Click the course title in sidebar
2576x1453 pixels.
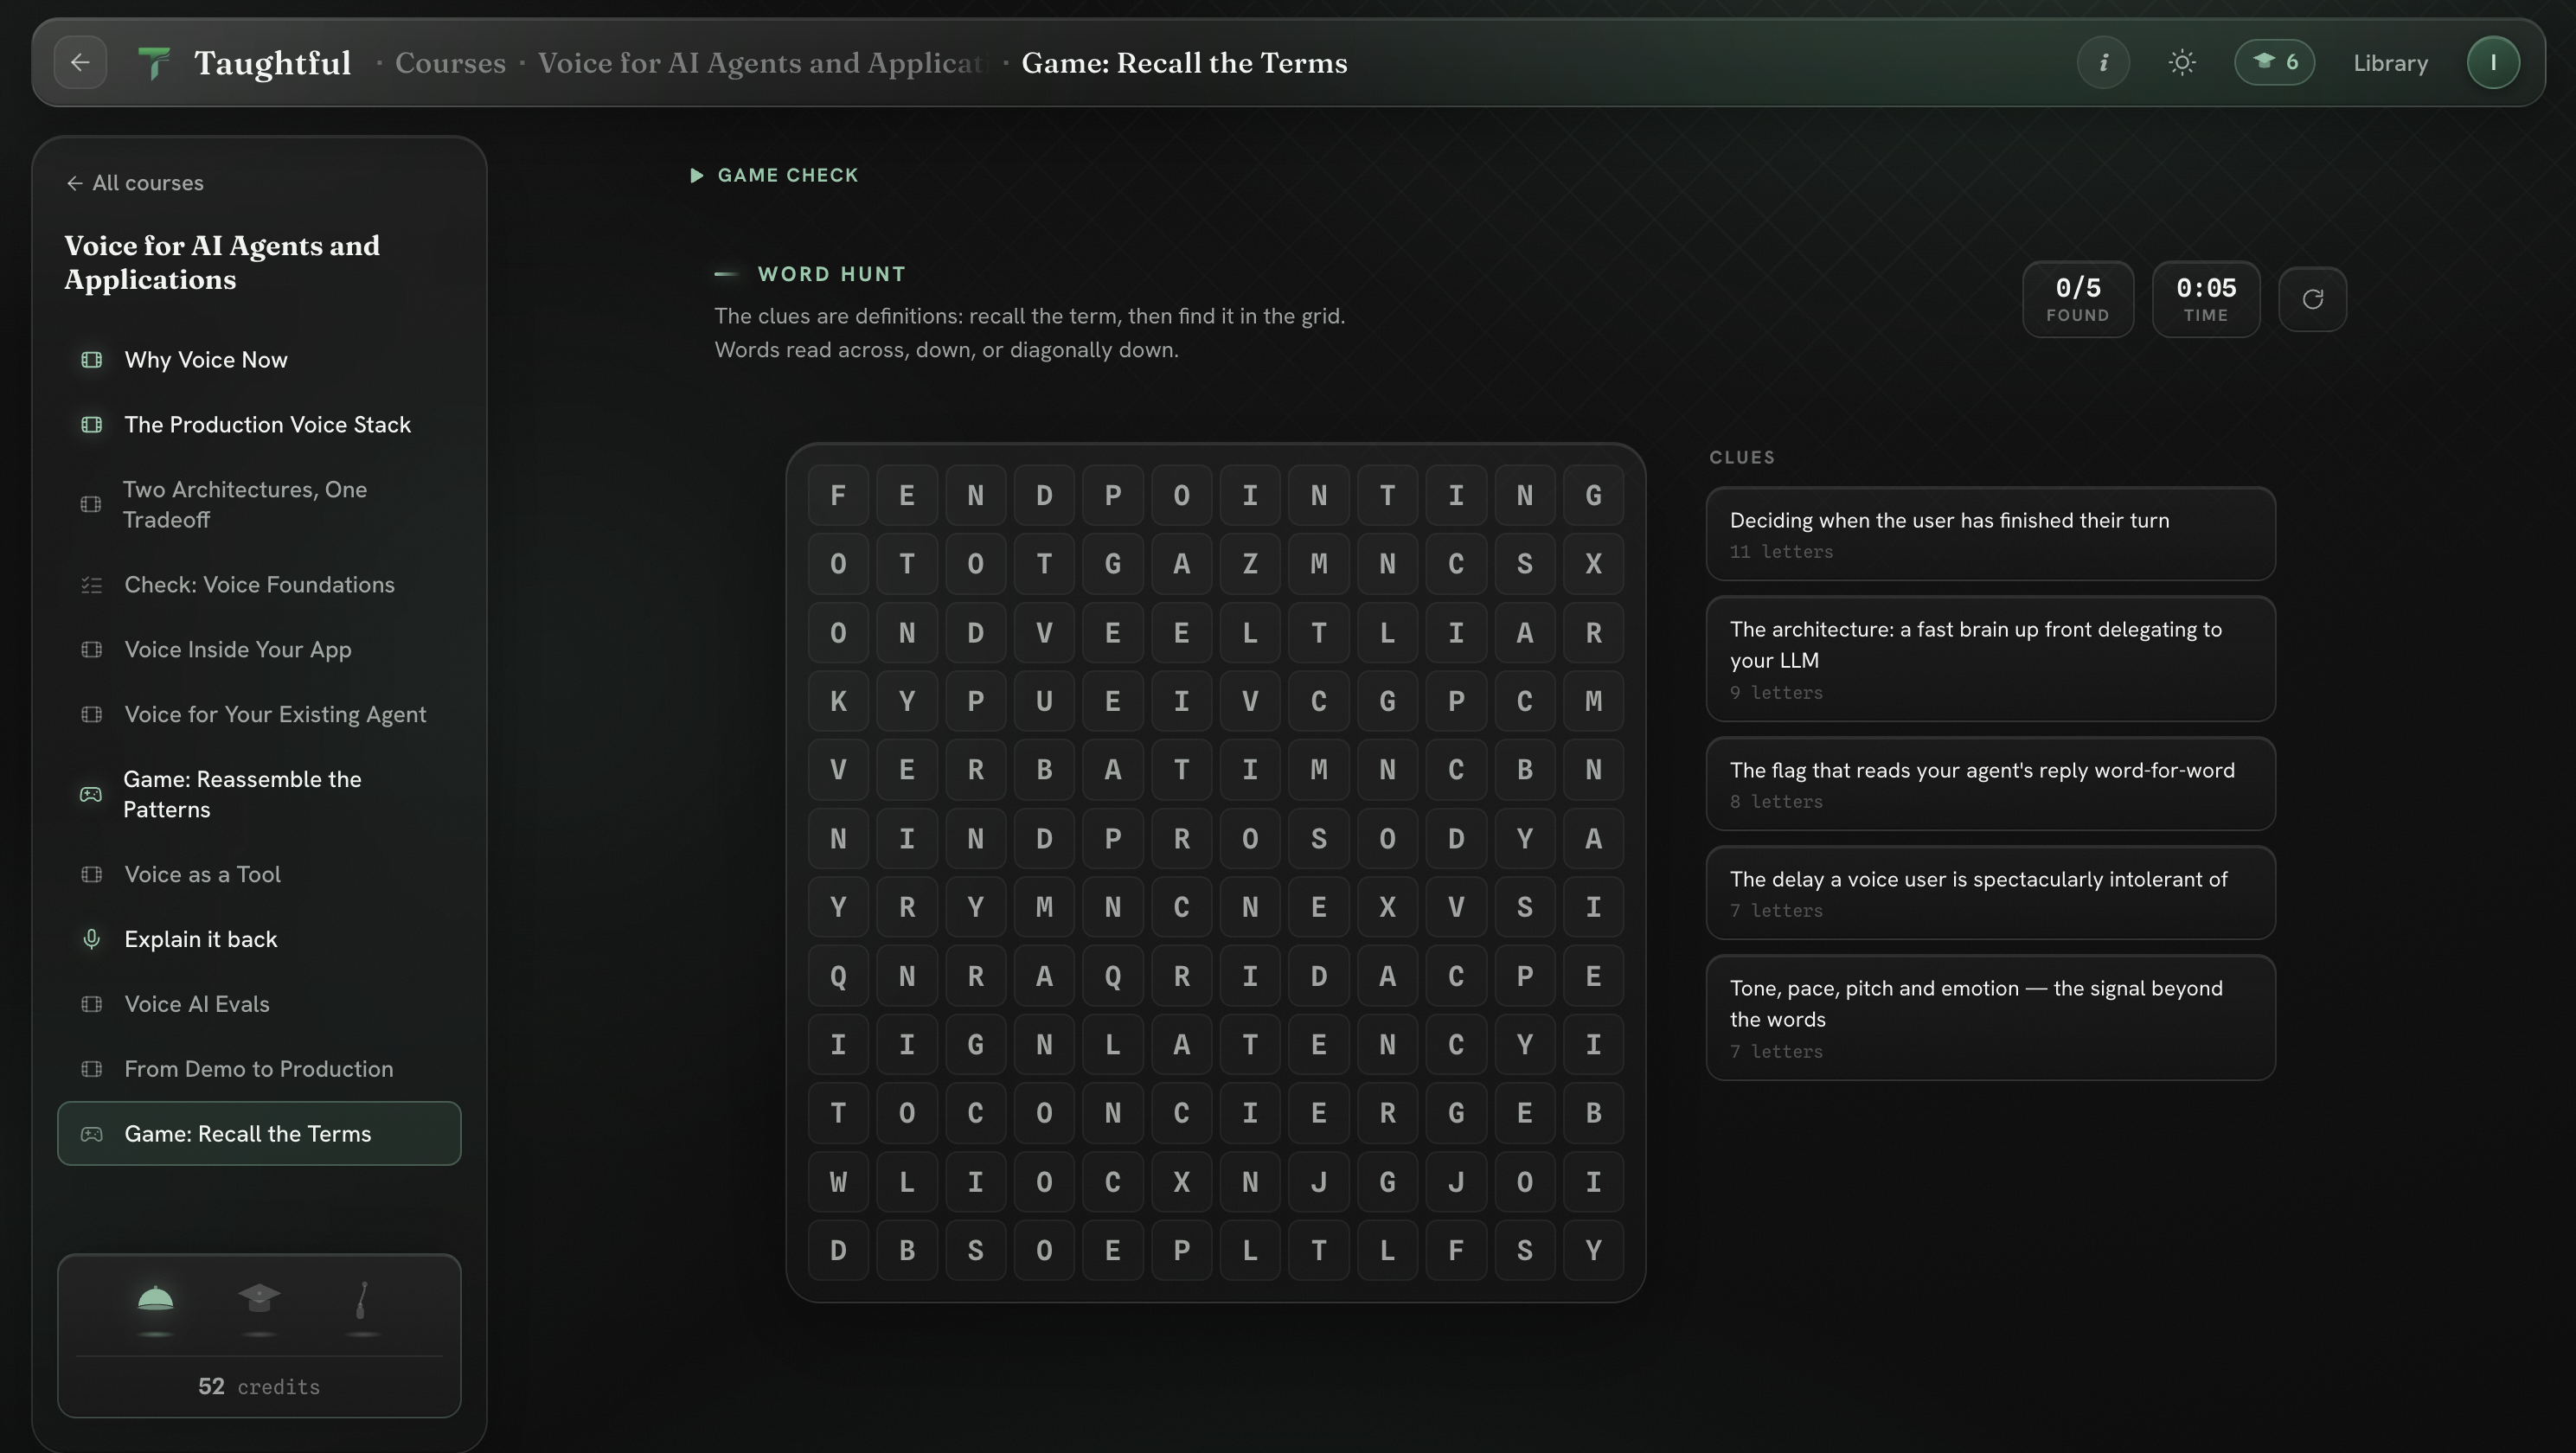[x=222, y=263]
